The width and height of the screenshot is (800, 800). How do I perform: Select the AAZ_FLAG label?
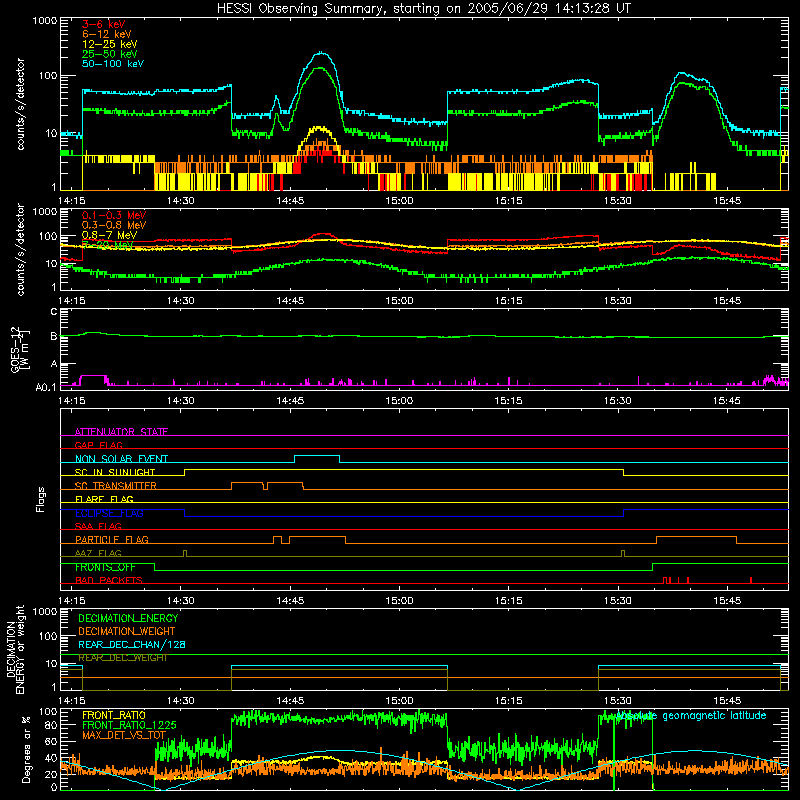pos(98,553)
